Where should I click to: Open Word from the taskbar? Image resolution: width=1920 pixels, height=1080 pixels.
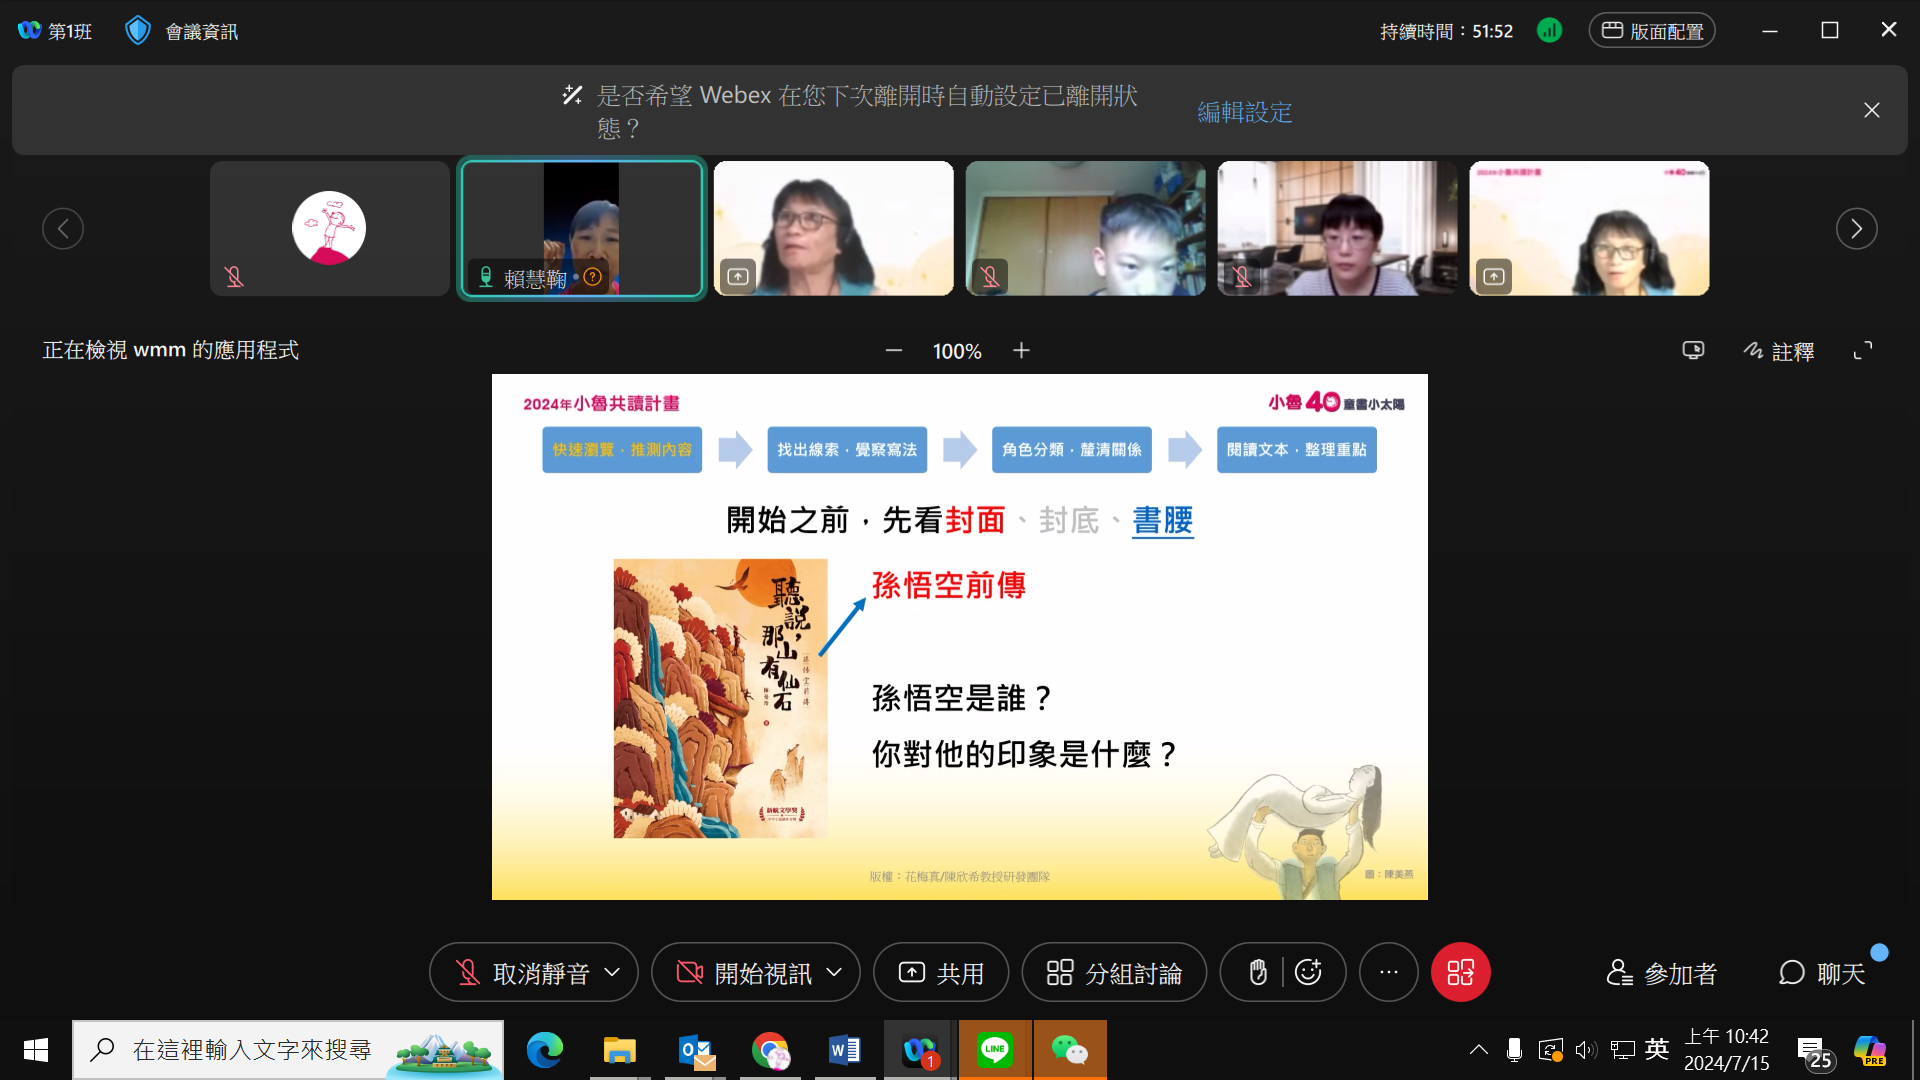click(845, 1050)
